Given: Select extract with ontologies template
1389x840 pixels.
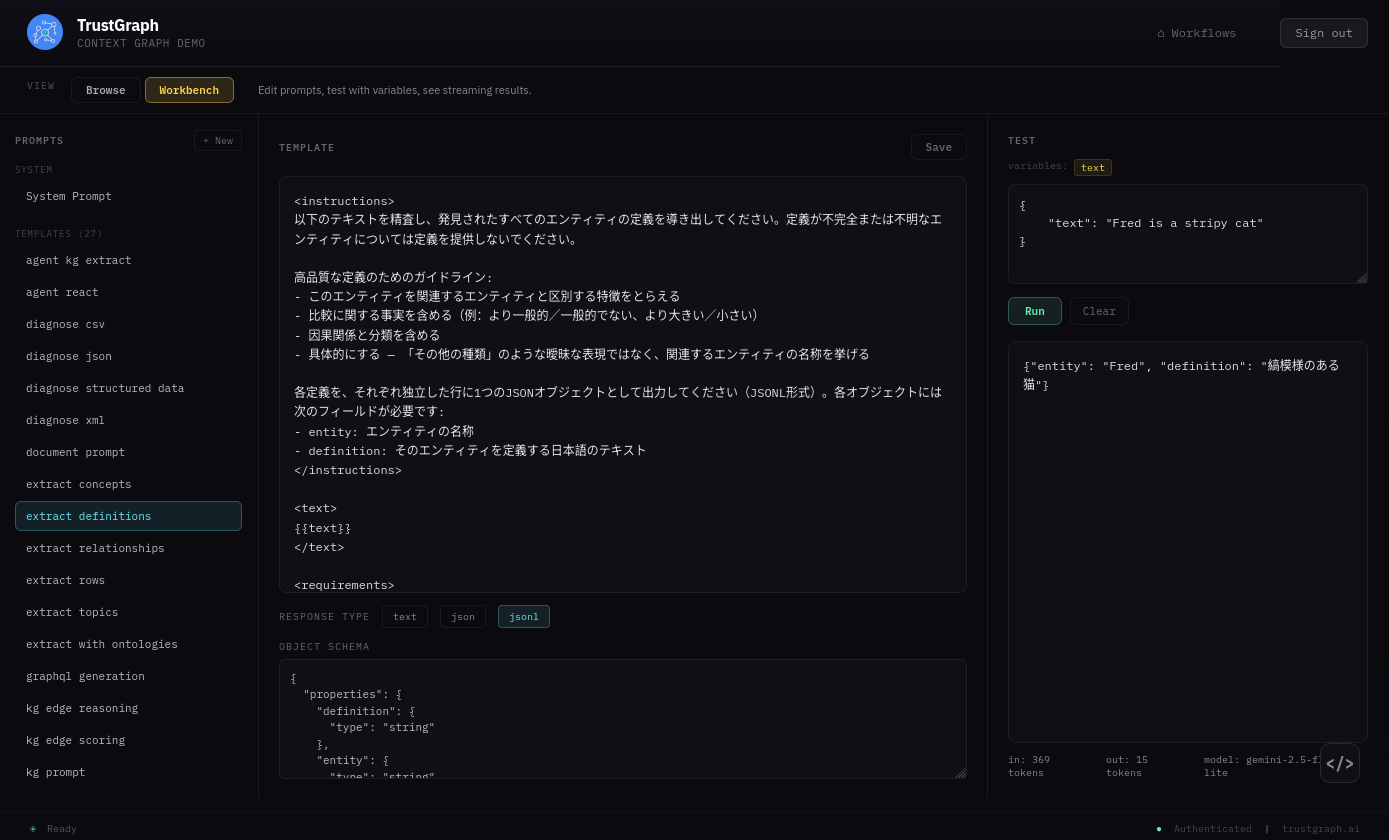Looking at the screenshot, I should (128, 644).
